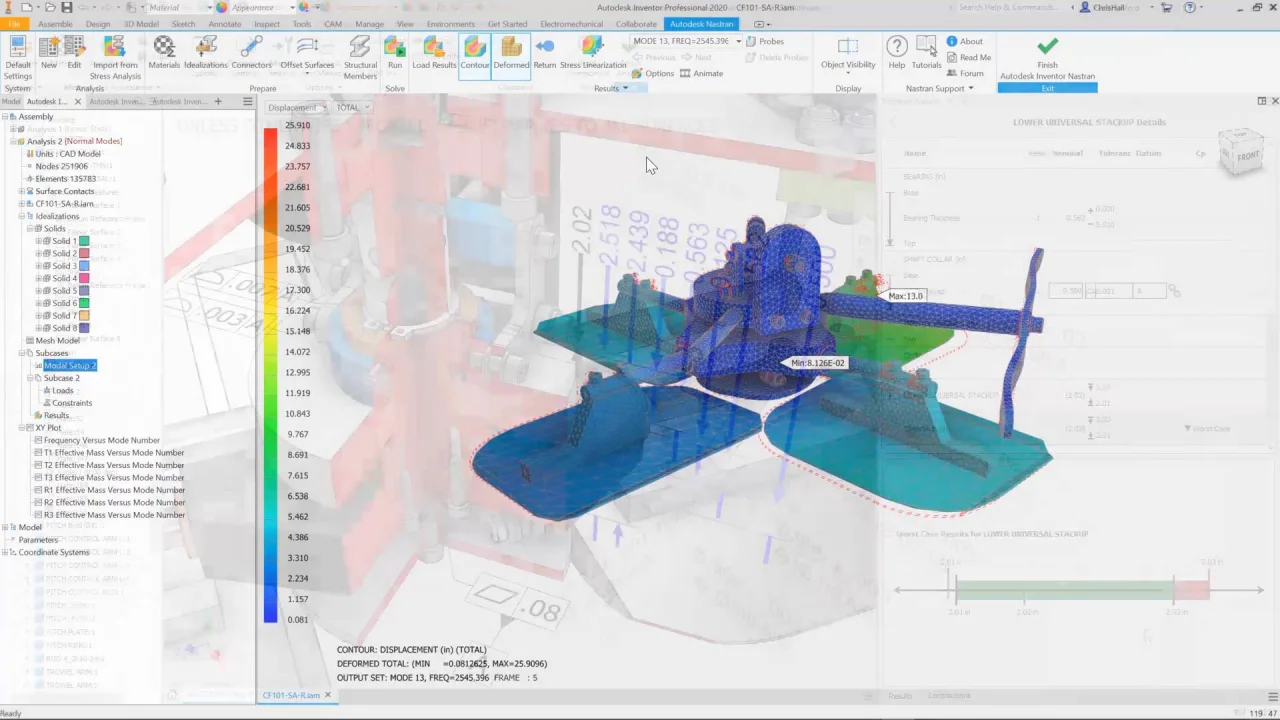Viewport: 1280px width, 720px height.
Task: Open the Displacement result type dropdown
Action: pyautogui.click(x=297, y=108)
